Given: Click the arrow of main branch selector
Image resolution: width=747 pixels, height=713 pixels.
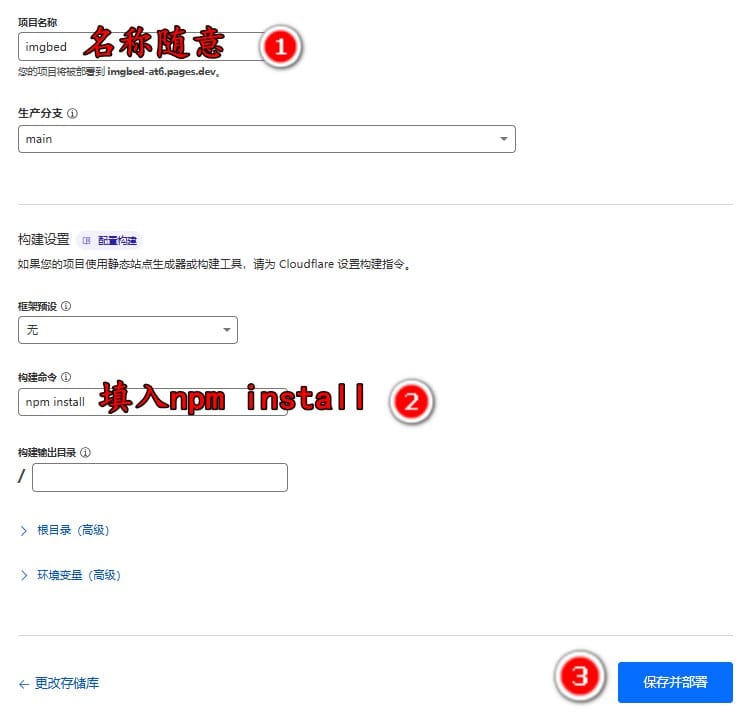Looking at the screenshot, I should pyautogui.click(x=504, y=139).
